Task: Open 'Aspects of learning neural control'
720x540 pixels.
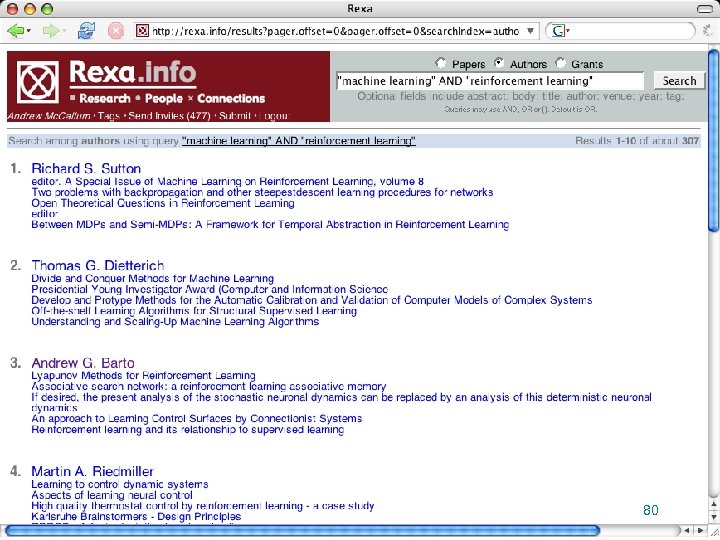Action: (x=112, y=495)
